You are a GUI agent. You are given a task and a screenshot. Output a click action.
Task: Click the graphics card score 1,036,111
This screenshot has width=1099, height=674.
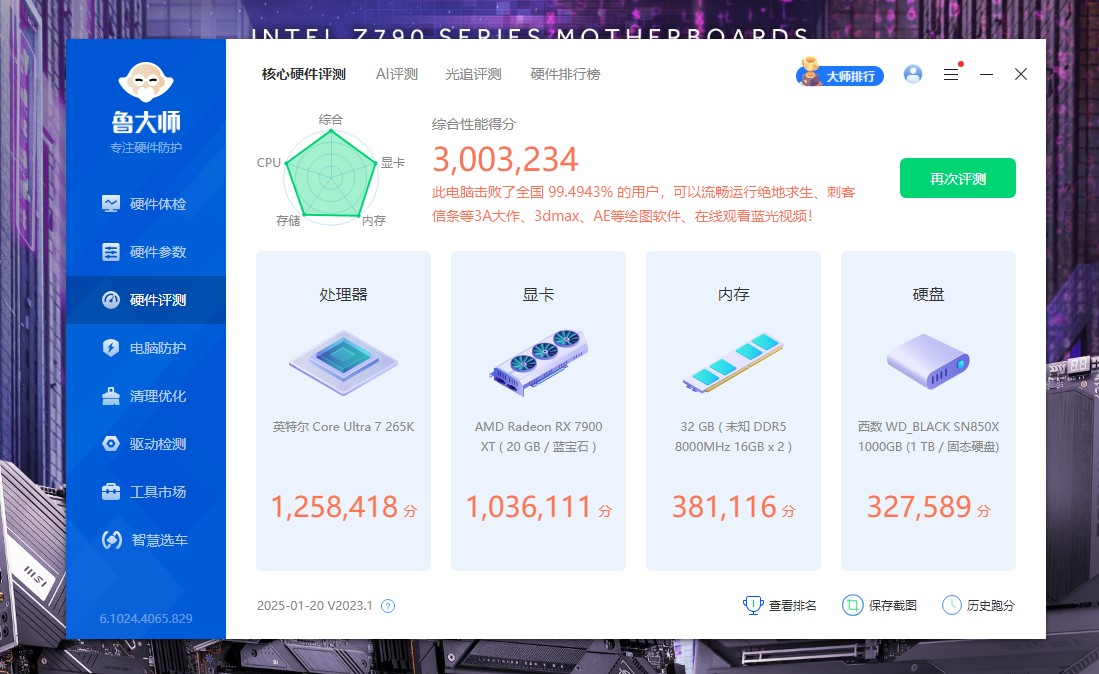[529, 507]
